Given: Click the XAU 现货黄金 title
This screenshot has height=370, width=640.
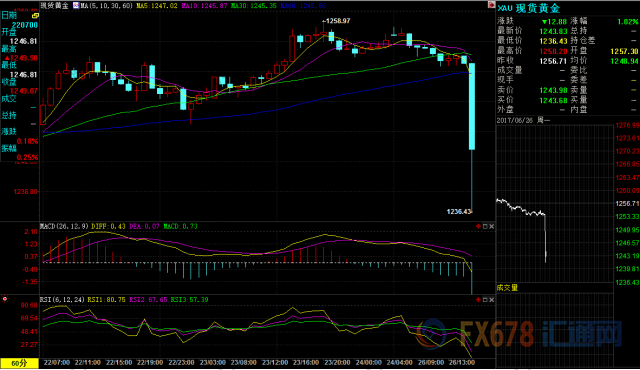Looking at the screenshot, I should coord(529,8).
